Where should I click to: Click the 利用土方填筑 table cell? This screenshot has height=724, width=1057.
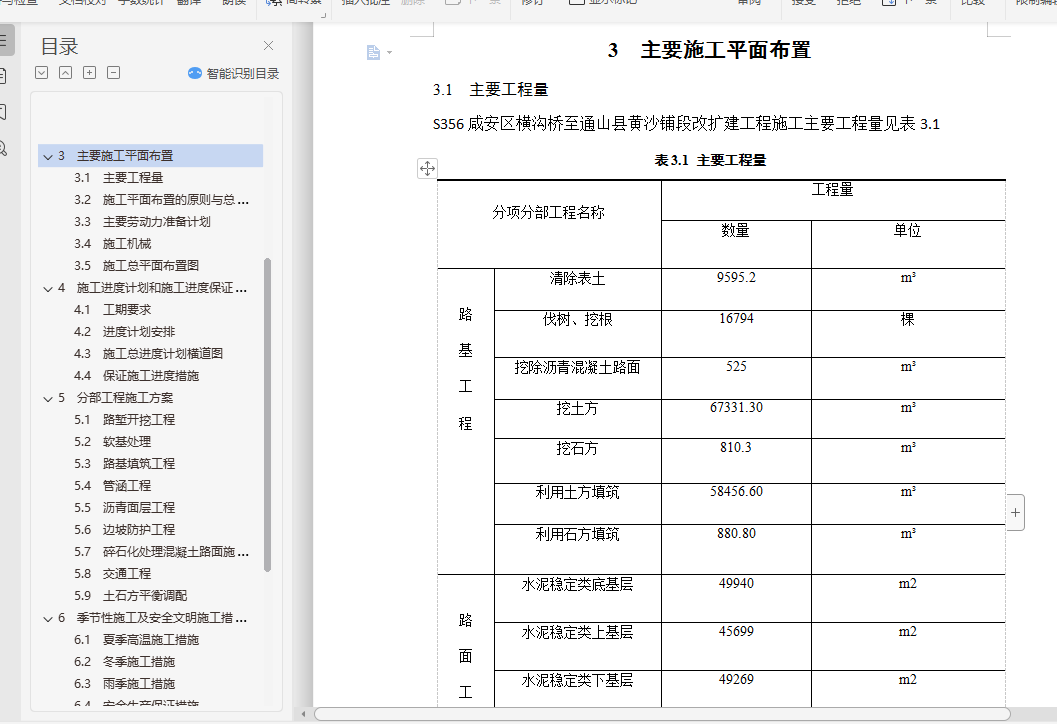coord(578,504)
